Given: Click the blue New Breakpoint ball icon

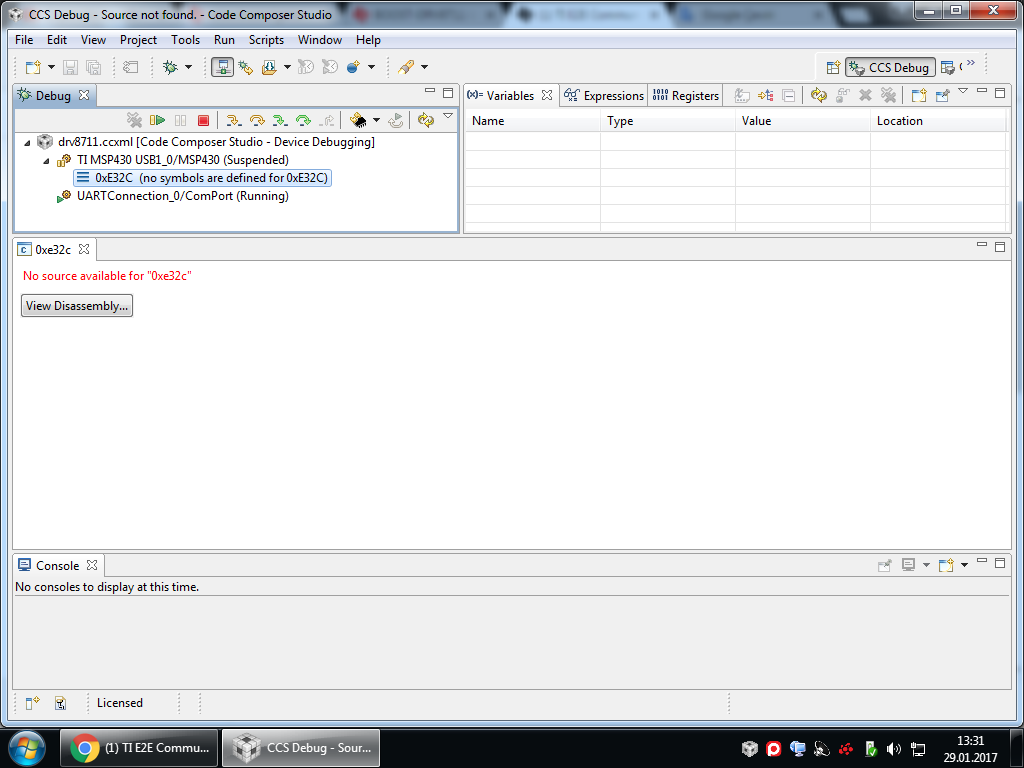Looking at the screenshot, I should tap(353, 67).
